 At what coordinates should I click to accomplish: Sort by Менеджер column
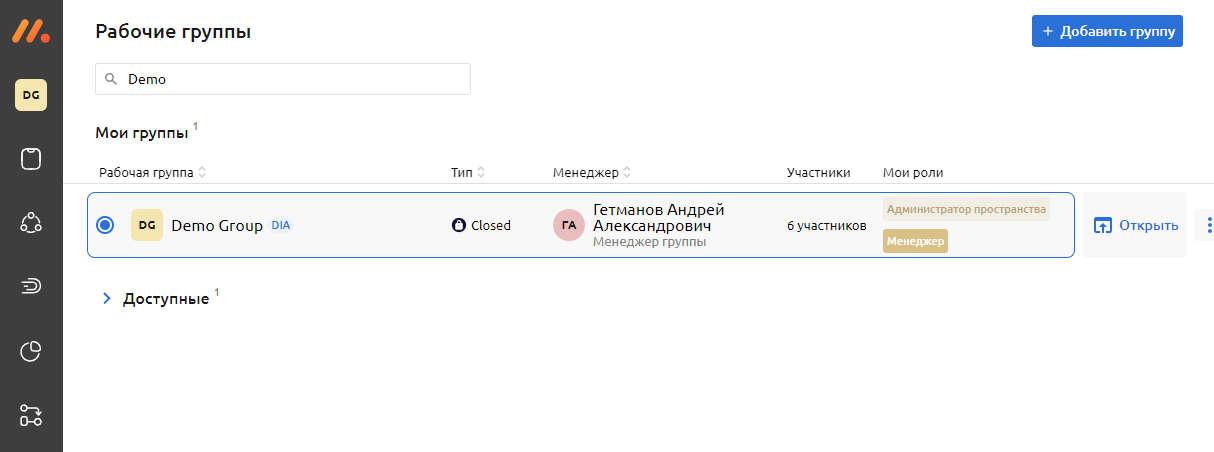[x=627, y=173]
